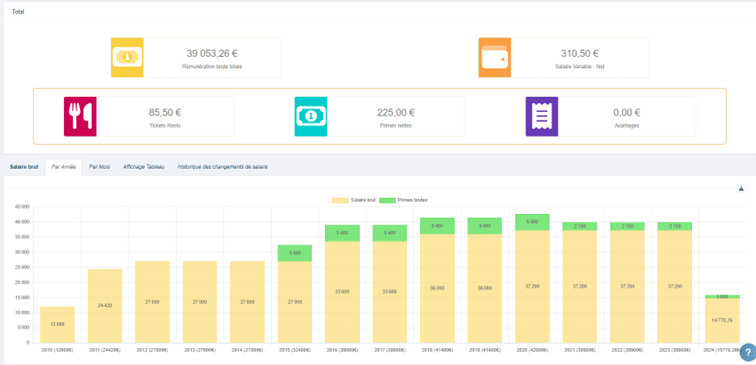Toggle the Primes brutes legend swatch
Image resolution: width=756 pixels, height=365 pixels.
click(x=387, y=200)
